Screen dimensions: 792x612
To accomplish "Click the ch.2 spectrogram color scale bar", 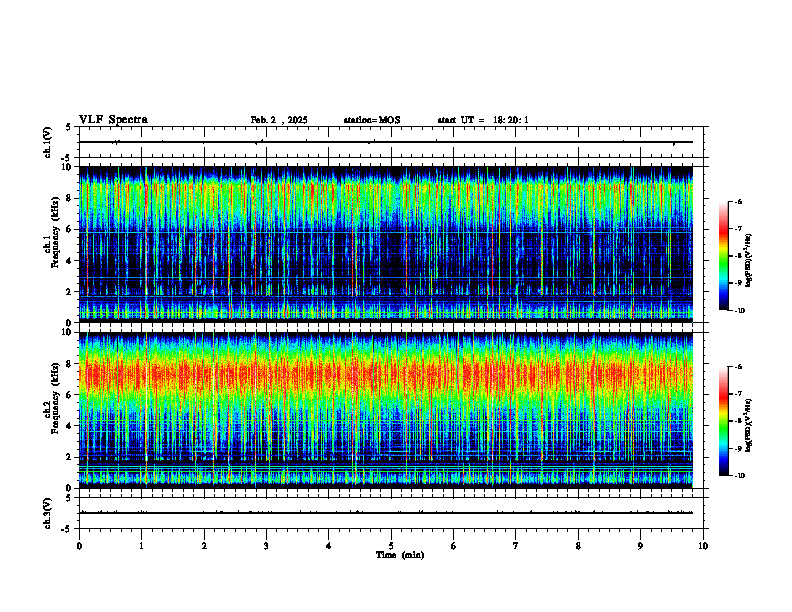I will (724, 421).
